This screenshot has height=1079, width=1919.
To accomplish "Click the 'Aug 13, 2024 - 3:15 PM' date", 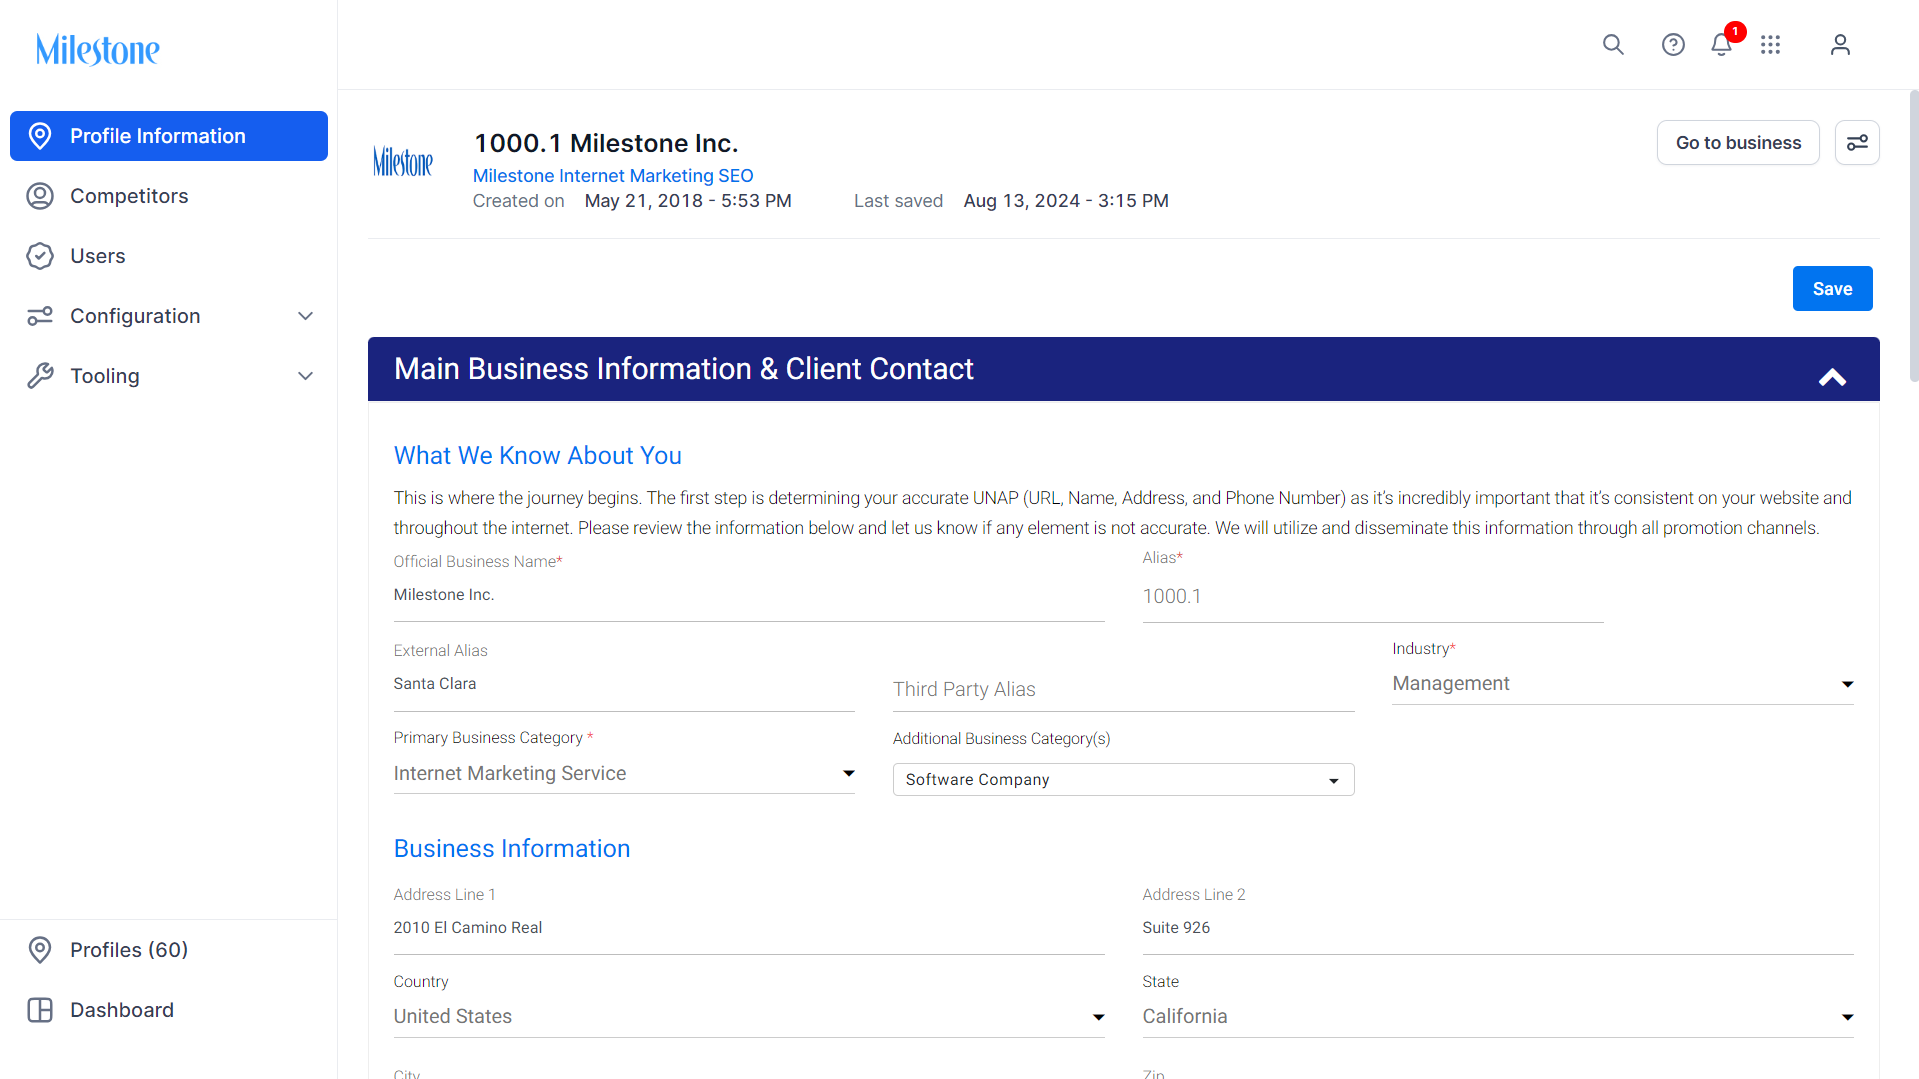I will tap(1066, 201).
